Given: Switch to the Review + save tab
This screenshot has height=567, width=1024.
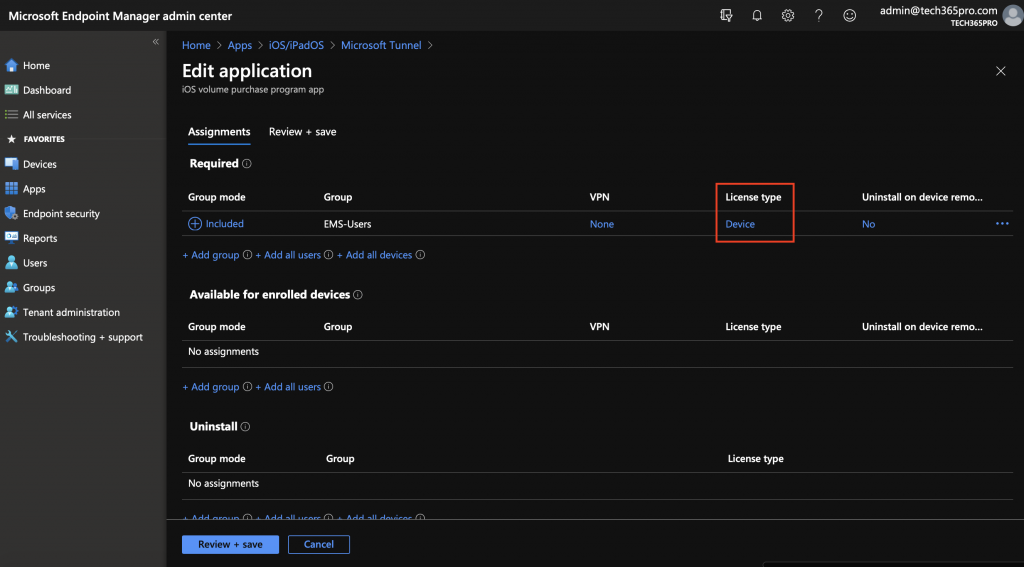Looking at the screenshot, I should (302, 132).
